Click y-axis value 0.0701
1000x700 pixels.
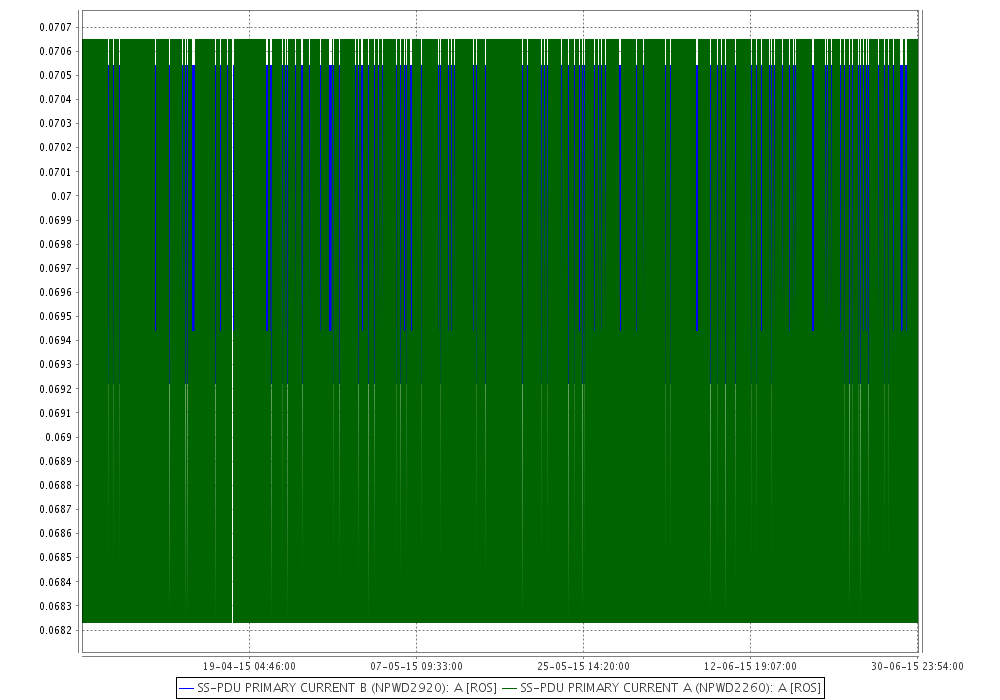[55, 172]
